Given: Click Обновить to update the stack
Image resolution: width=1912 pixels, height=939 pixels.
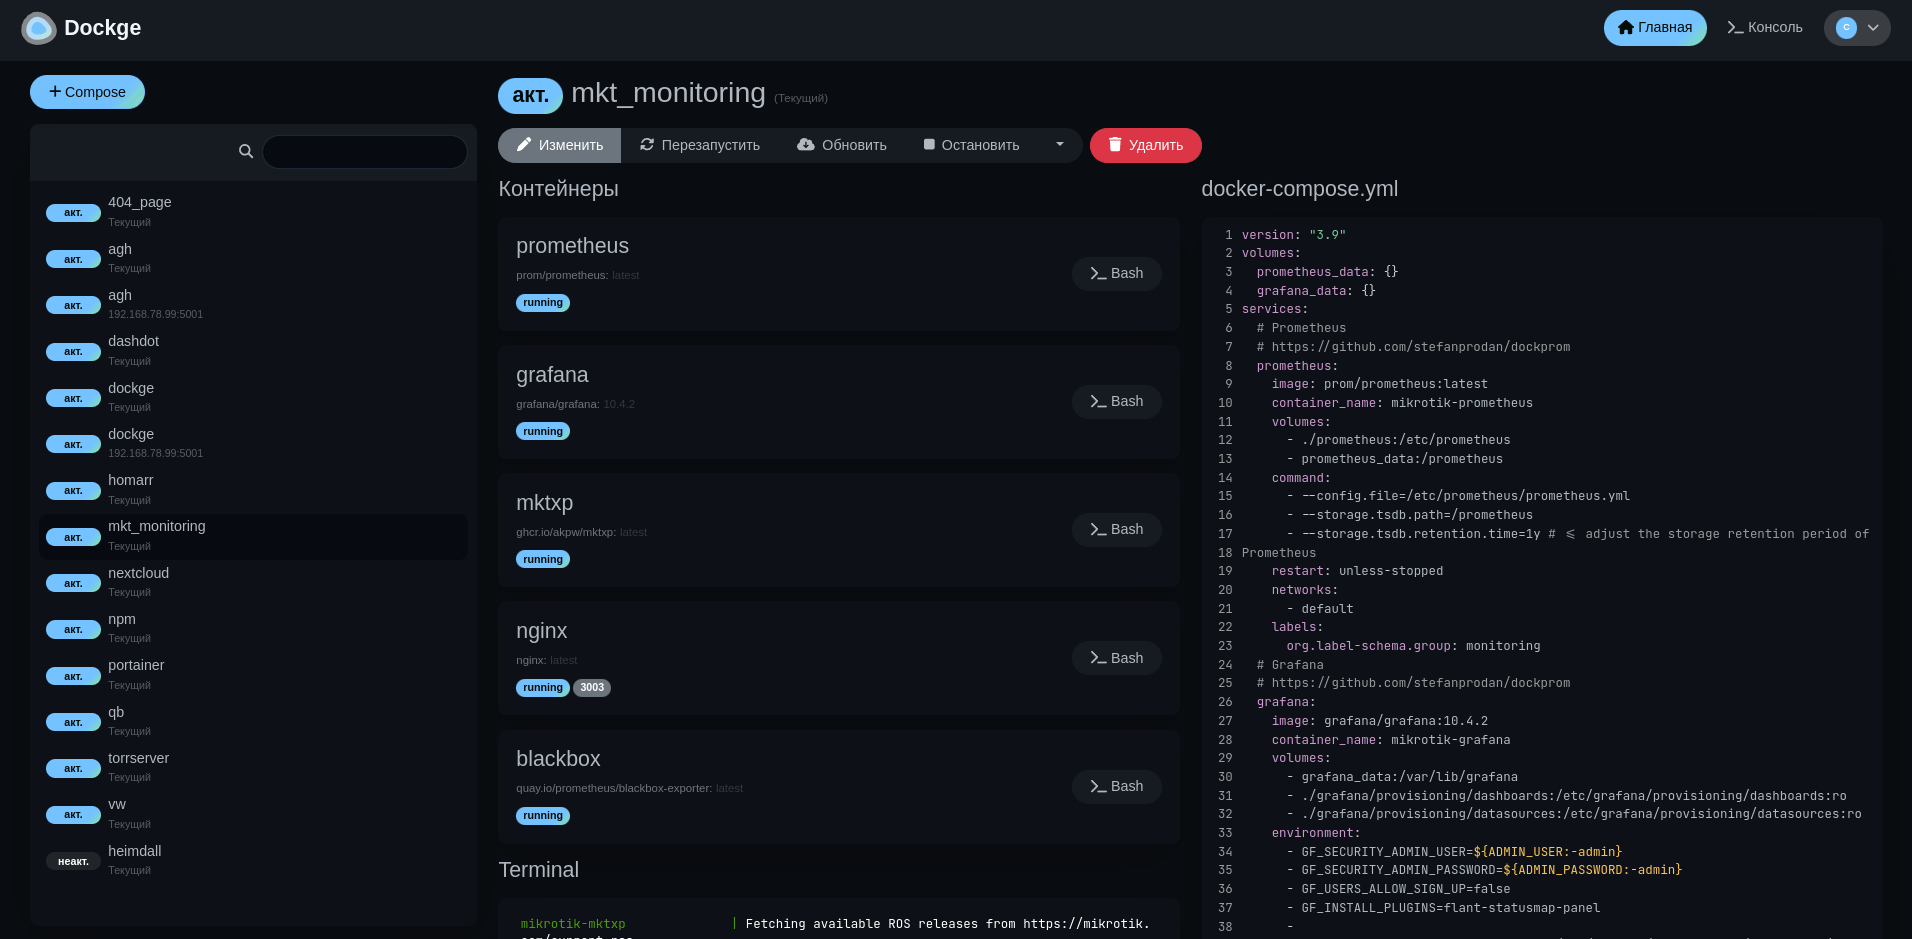Looking at the screenshot, I should tap(842, 145).
